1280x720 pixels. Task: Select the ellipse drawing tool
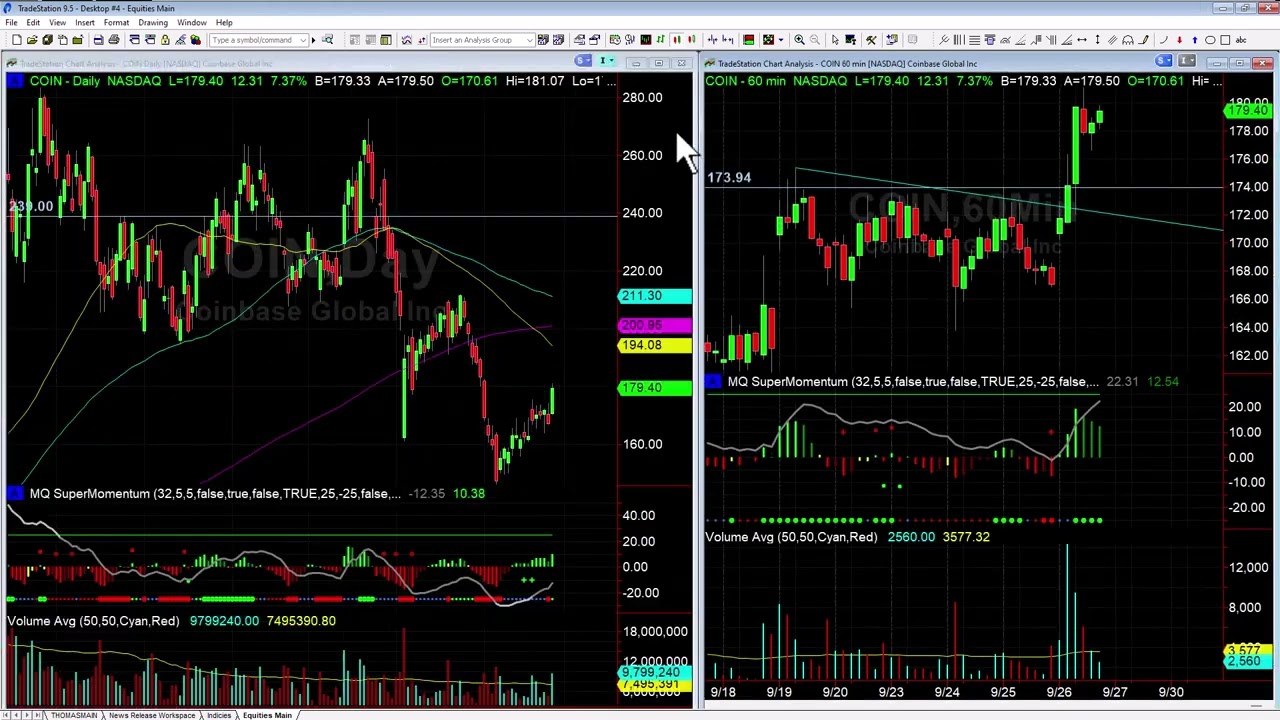coord(1210,40)
